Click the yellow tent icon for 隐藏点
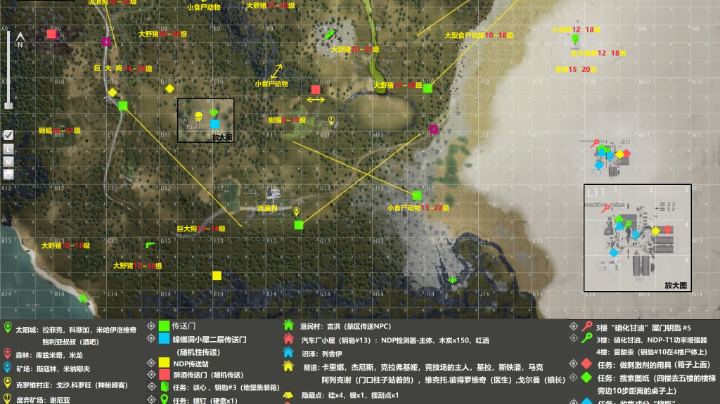Screen dimensions: 720x404 (x=288, y=395)
